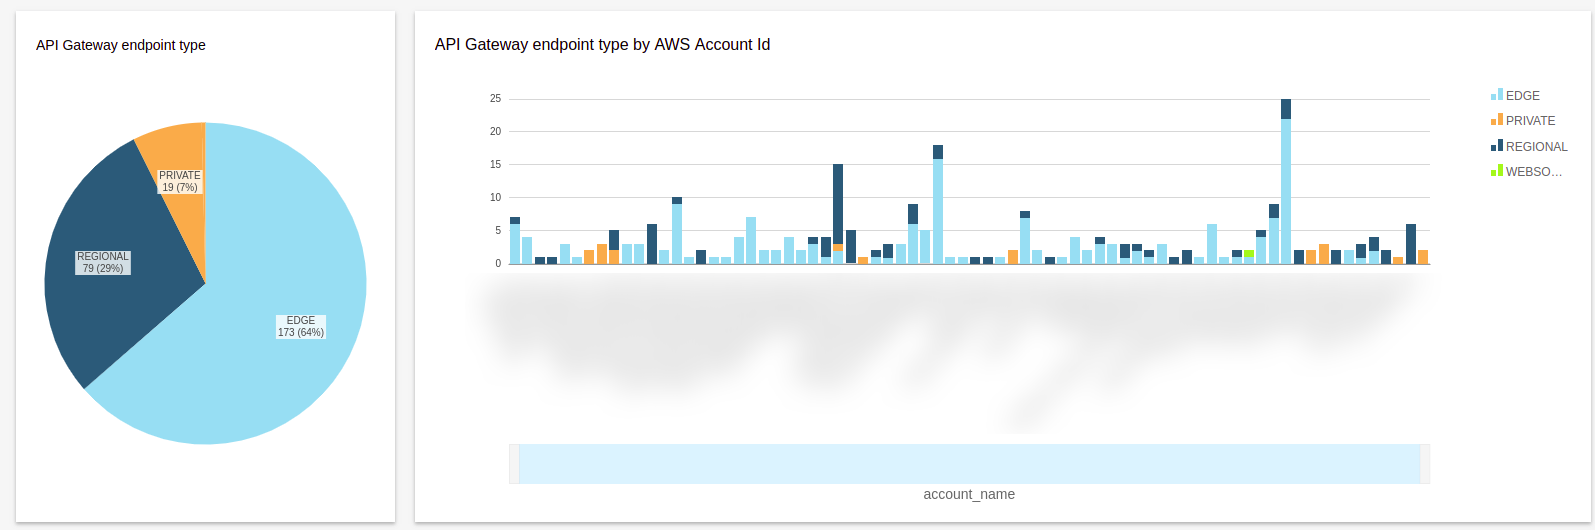
Task: Click the y-axis label 20
Action: pyautogui.click(x=495, y=131)
